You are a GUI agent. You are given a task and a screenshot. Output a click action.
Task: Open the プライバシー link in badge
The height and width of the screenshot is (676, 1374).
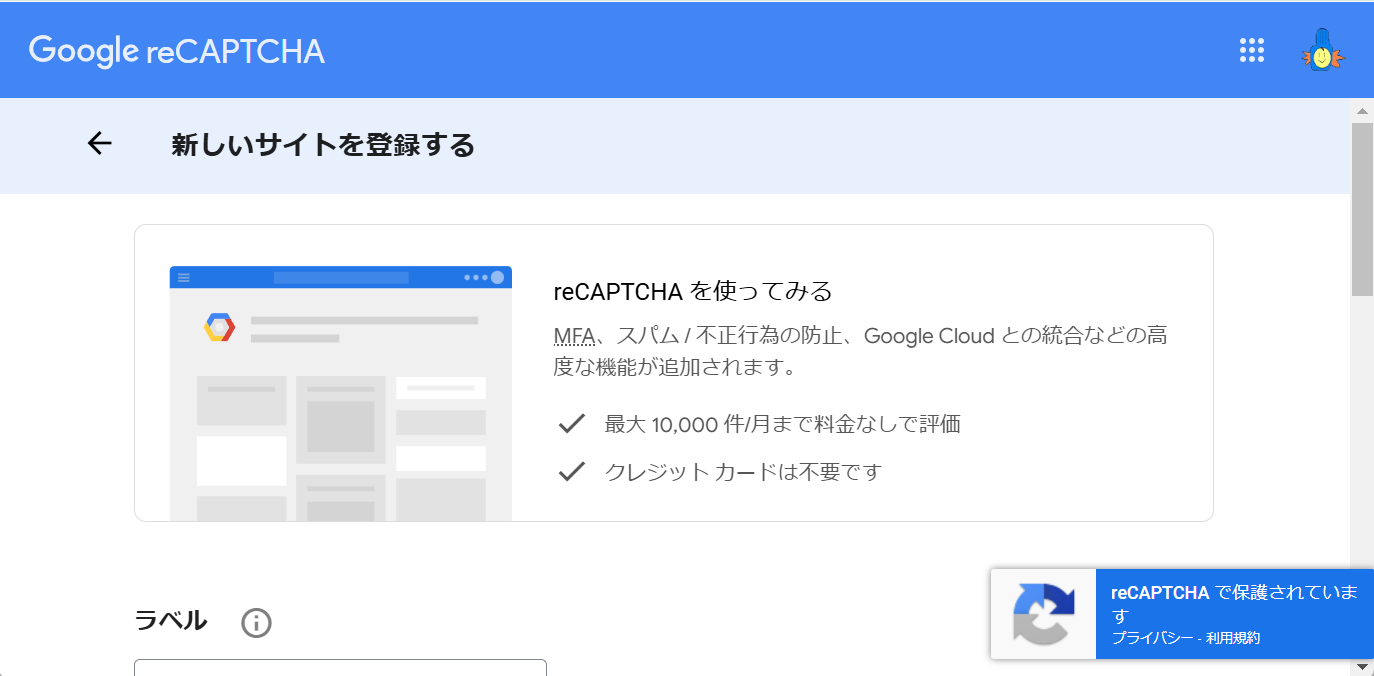(1152, 638)
